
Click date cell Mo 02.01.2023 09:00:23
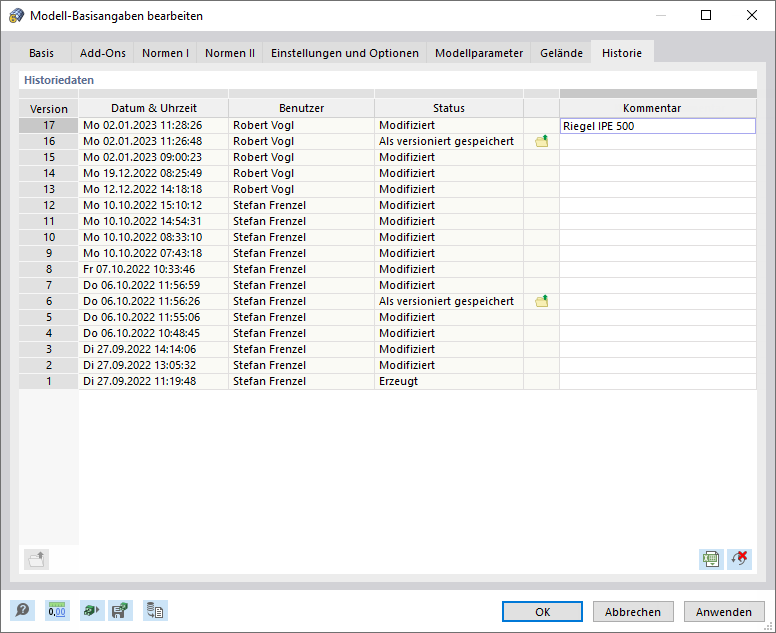click(153, 157)
